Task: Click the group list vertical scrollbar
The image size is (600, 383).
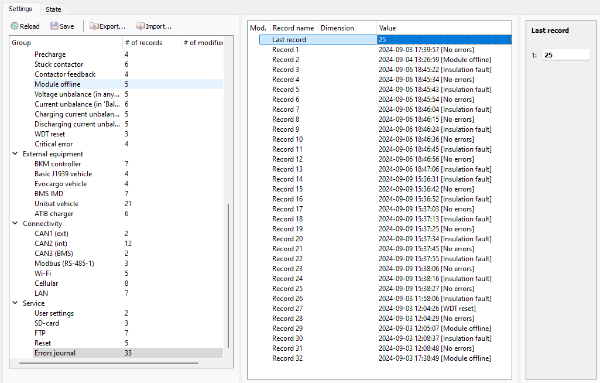Action: pyautogui.click(x=228, y=275)
